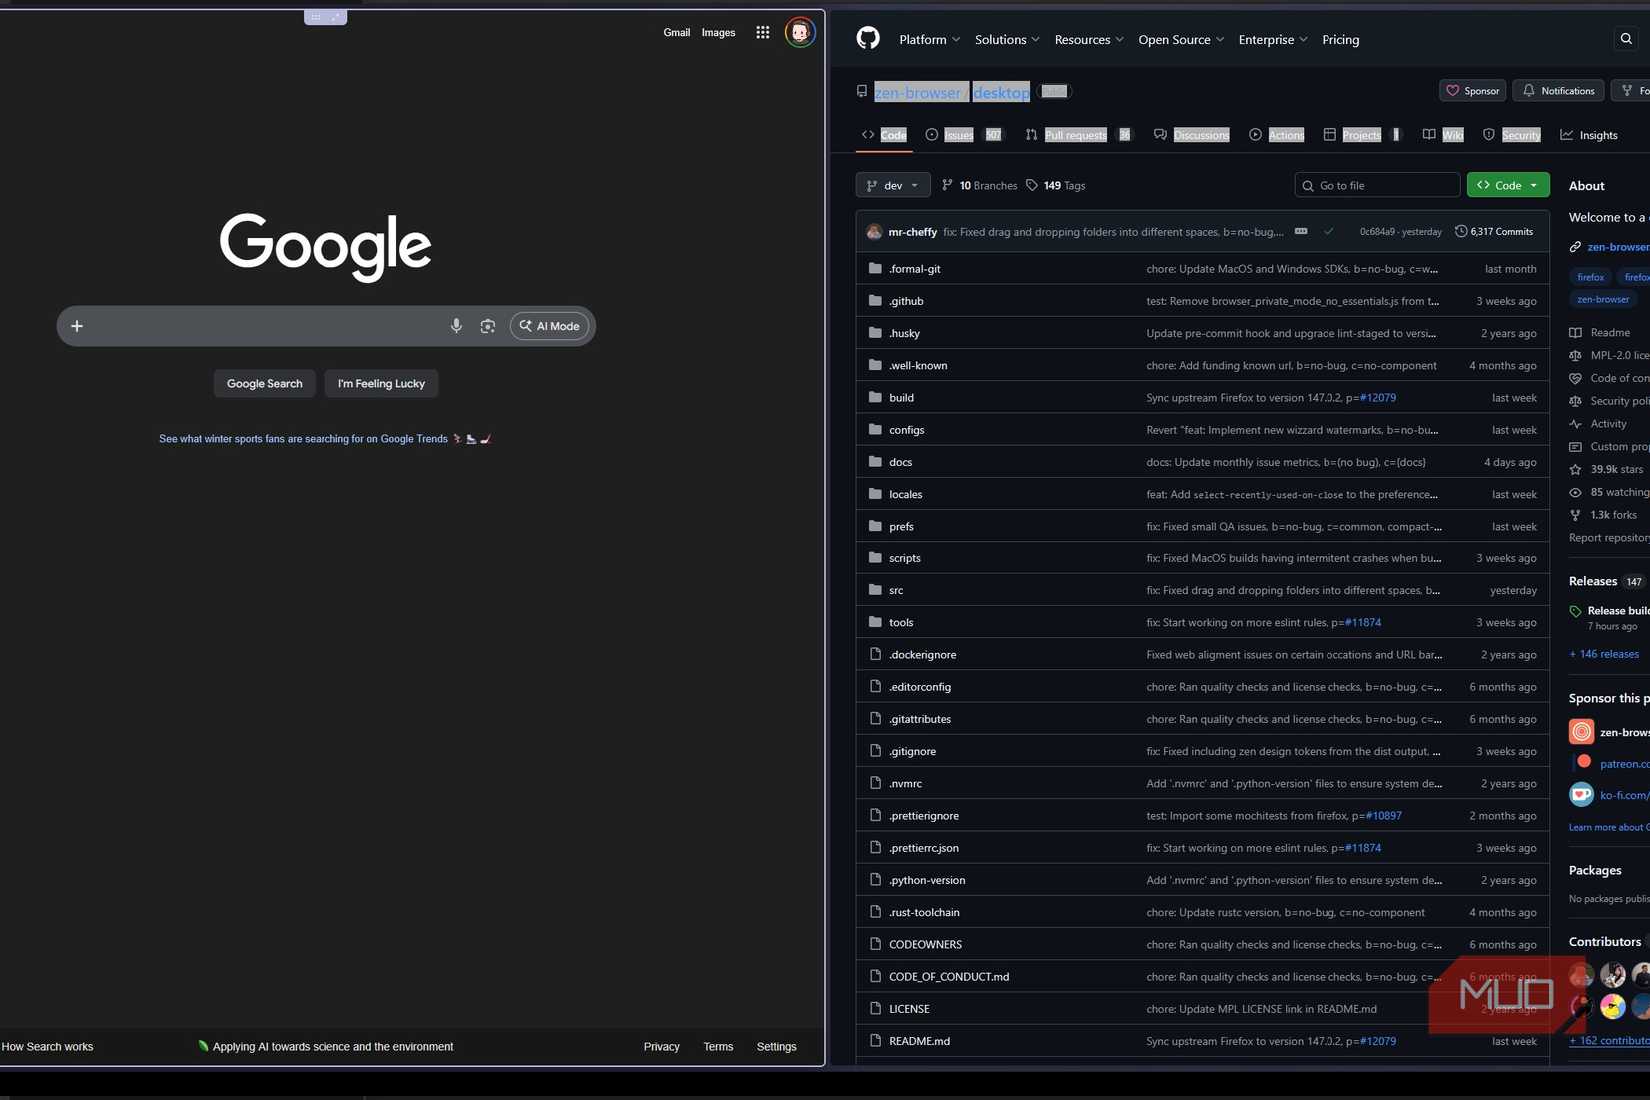This screenshot has height=1100, width=1650.
Task: Open the dev branch dropdown
Action: [892, 185]
